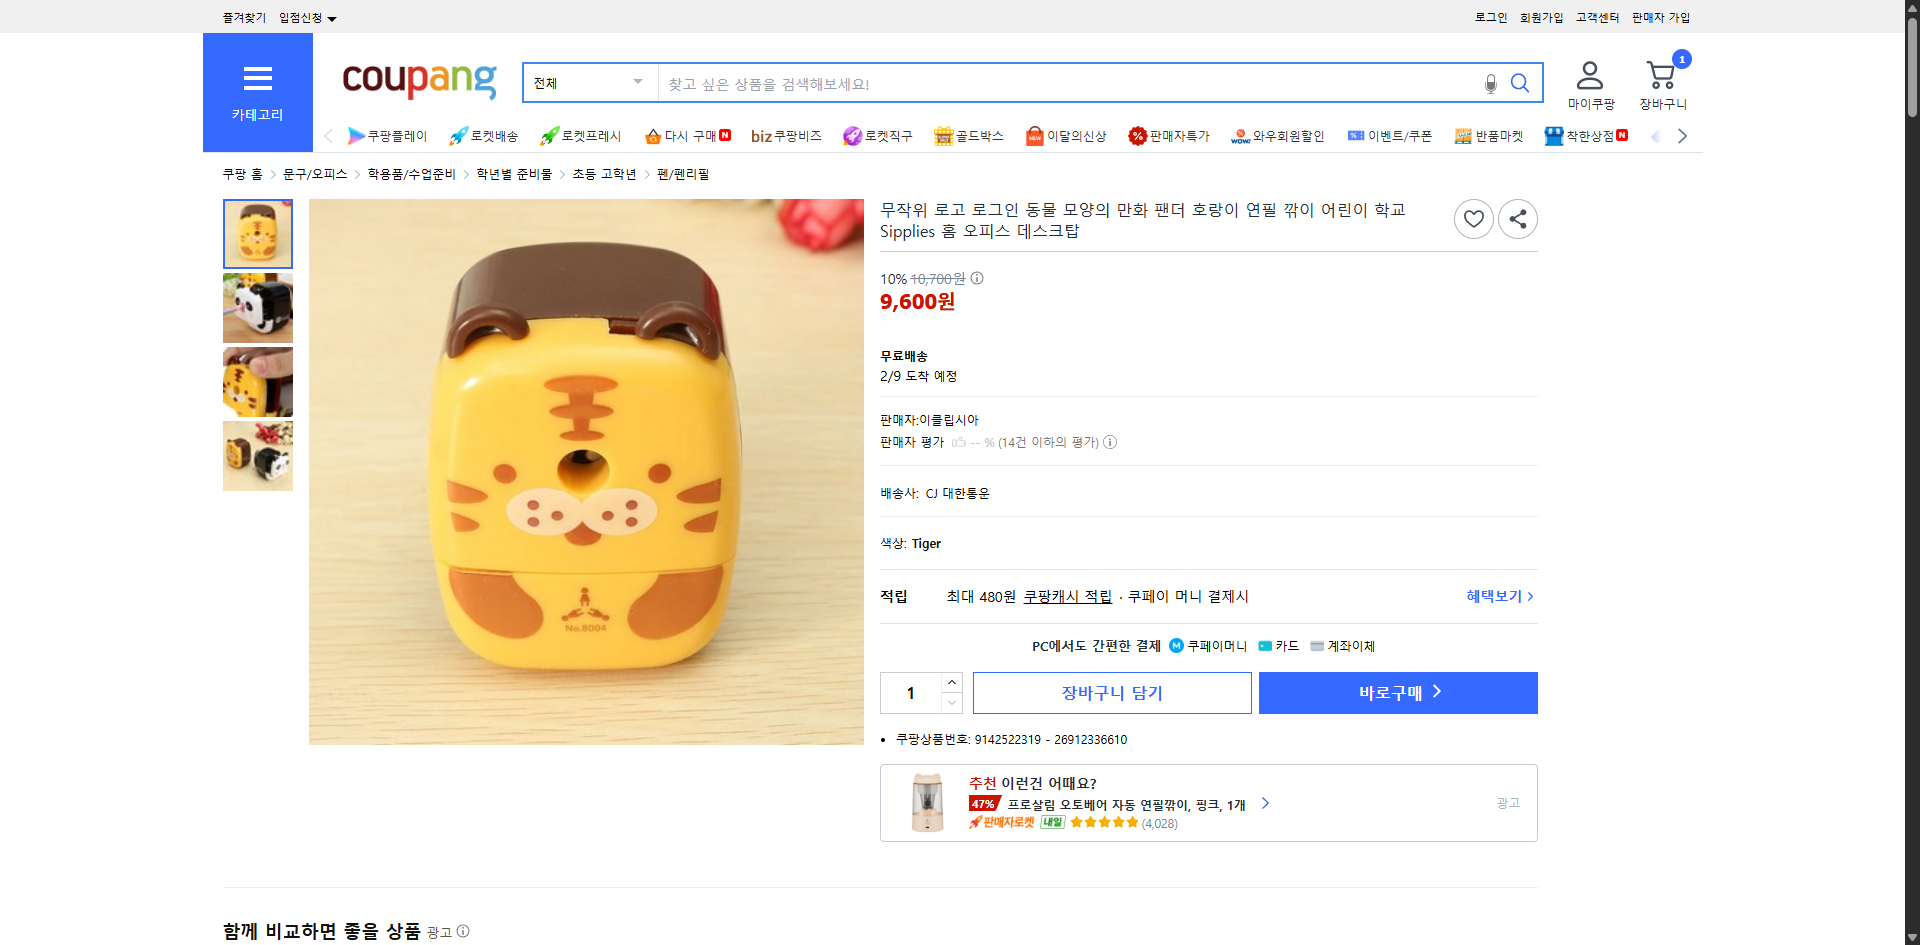
Task: Click the voice search microphone icon
Action: [x=1490, y=84]
